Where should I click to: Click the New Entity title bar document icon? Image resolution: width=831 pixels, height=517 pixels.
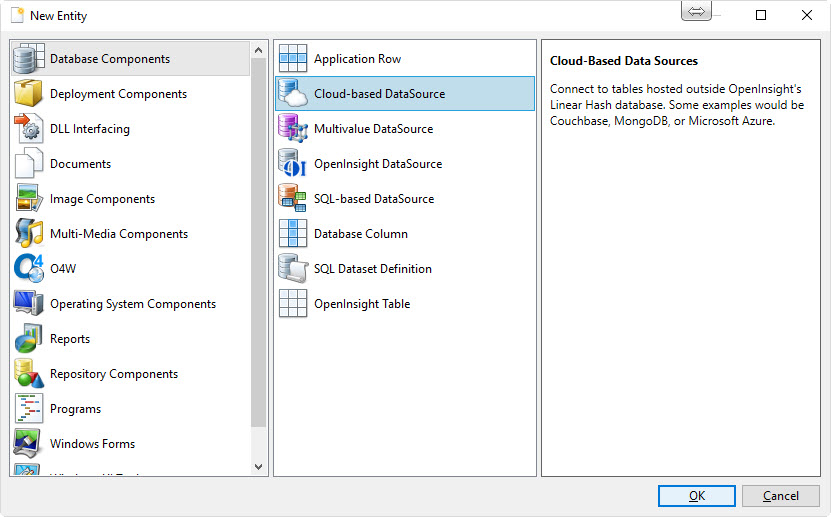click(x=17, y=15)
